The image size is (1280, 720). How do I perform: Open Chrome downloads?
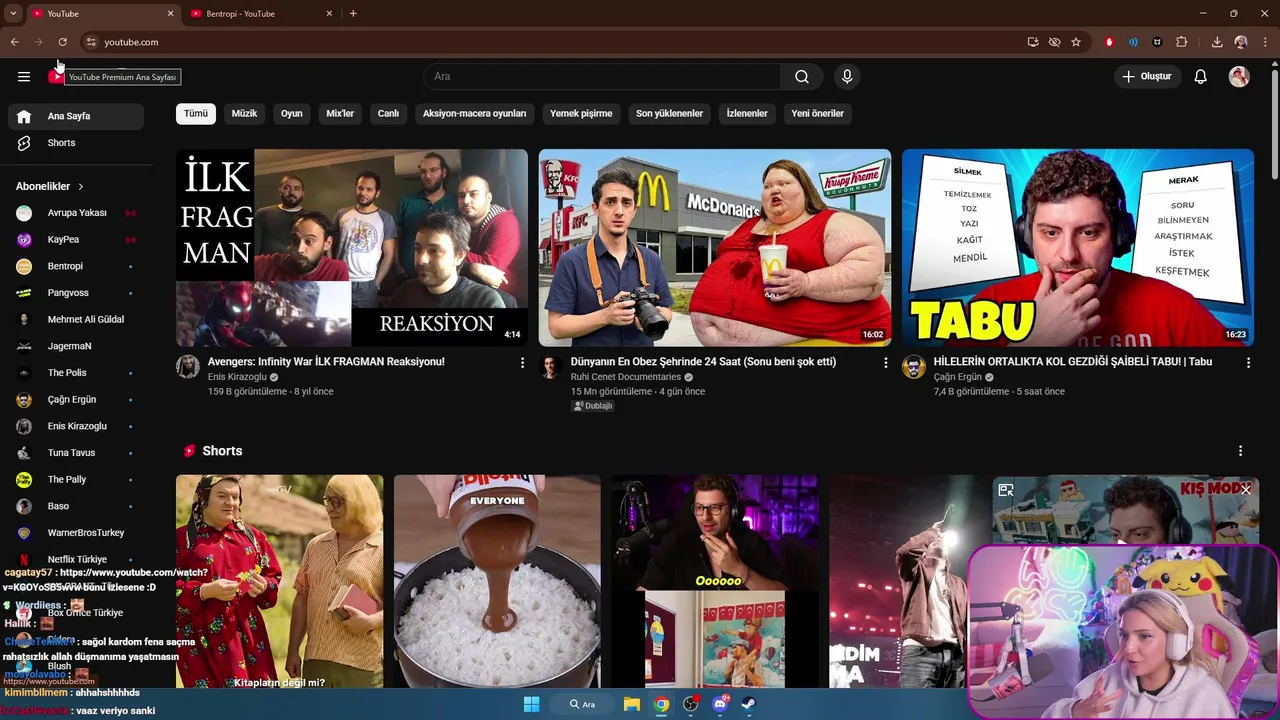1217,42
